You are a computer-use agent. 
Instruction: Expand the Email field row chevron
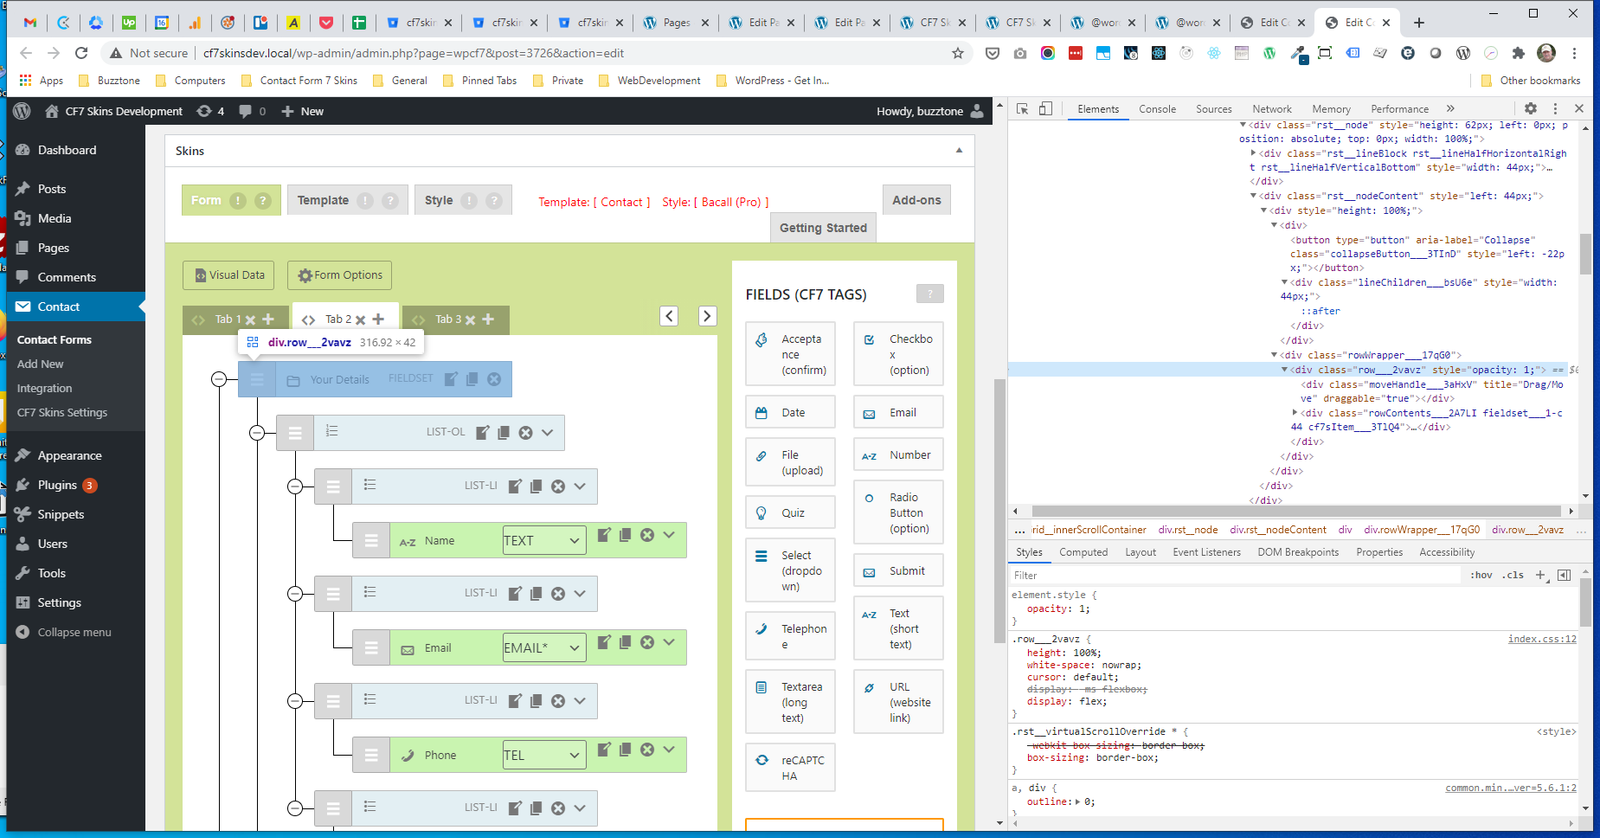tap(669, 642)
